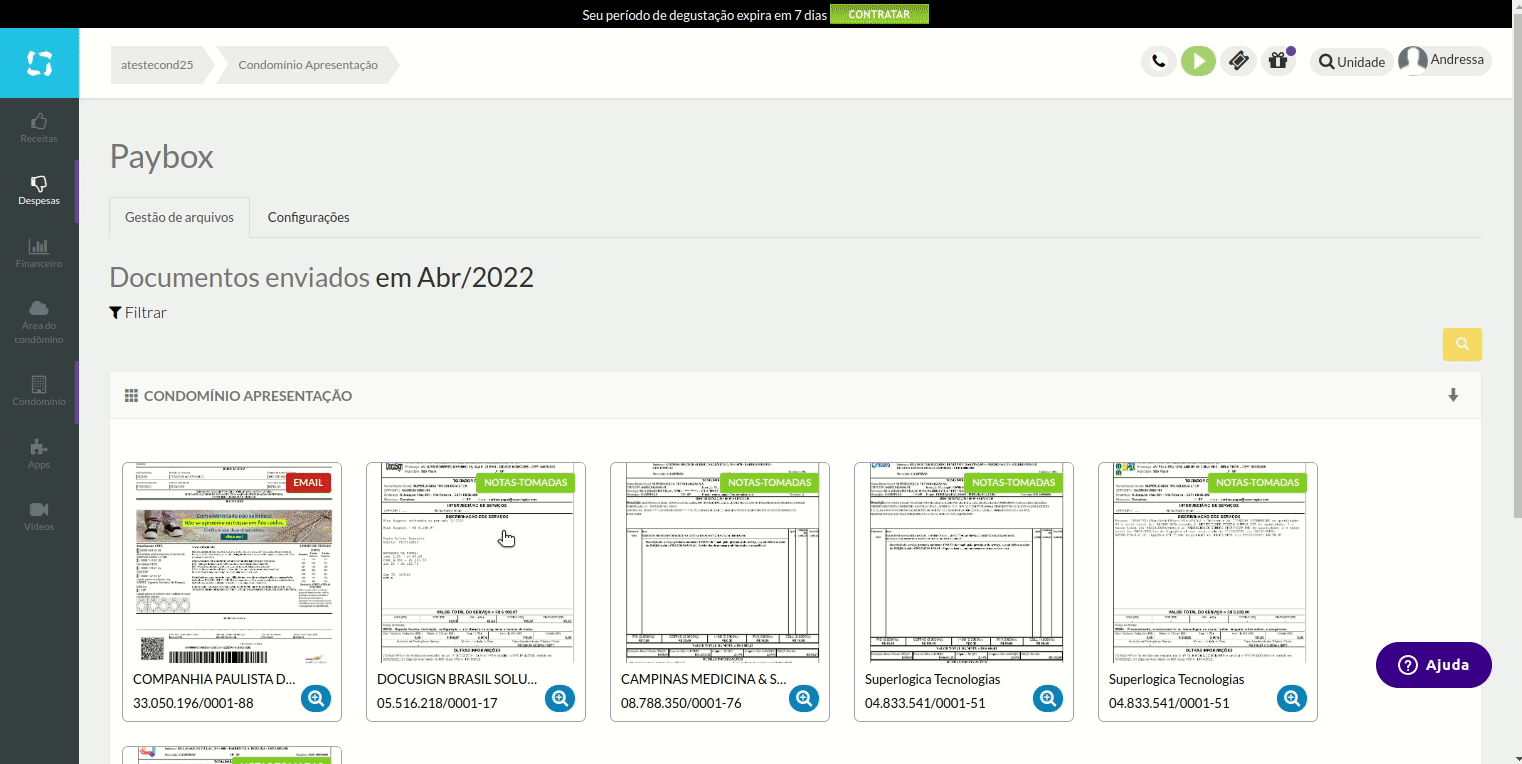Select the Gestão de arquivos tab
This screenshot has height=764, width=1522.
(x=179, y=217)
